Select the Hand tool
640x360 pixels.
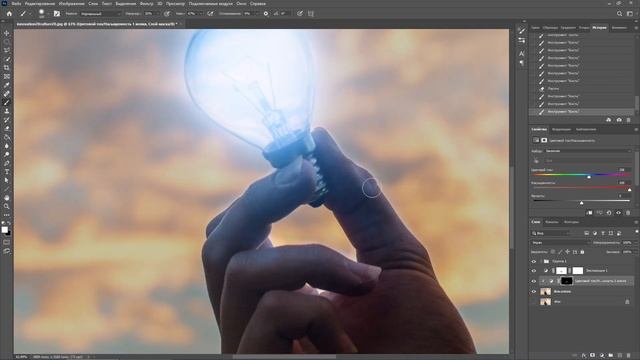(7, 198)
